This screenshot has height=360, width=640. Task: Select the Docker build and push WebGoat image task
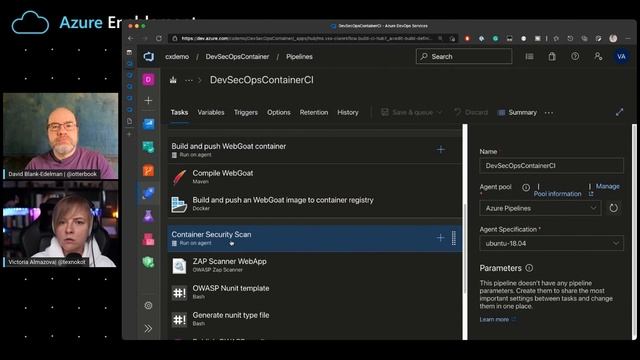click(x=315, y=204)
